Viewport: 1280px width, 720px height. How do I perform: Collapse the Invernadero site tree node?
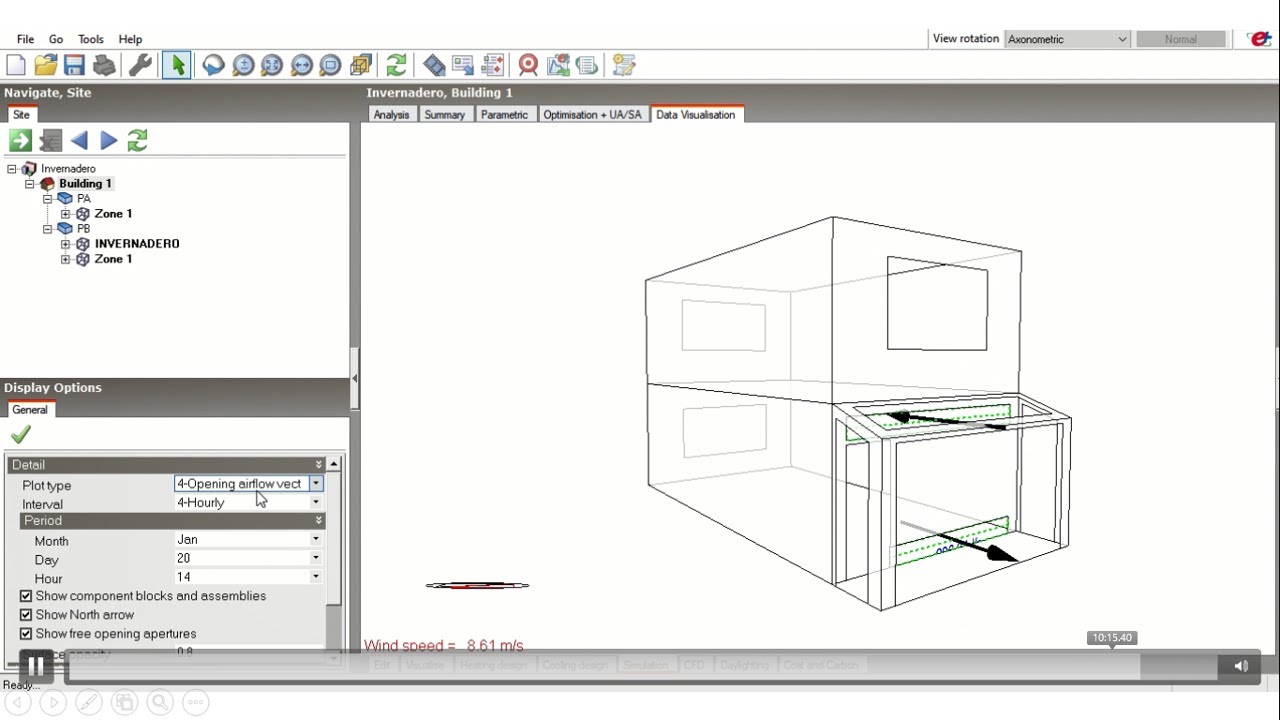click(12, 169)
